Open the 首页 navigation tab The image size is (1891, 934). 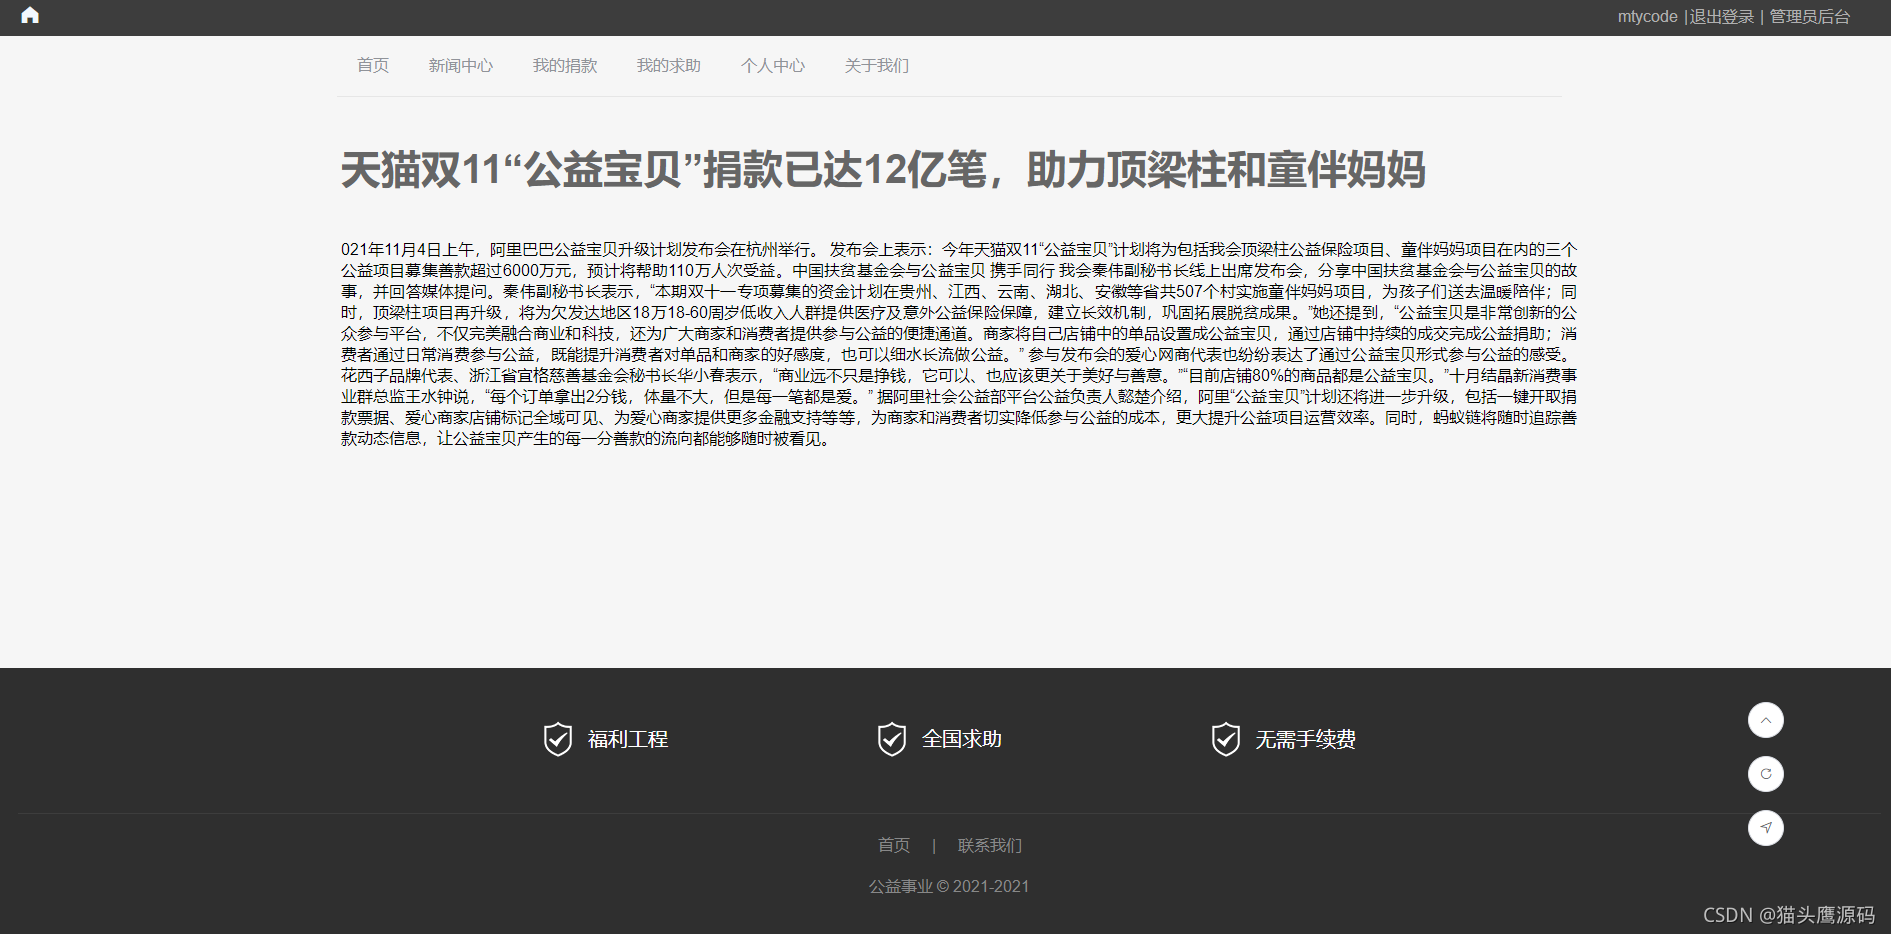coord(373,65)
